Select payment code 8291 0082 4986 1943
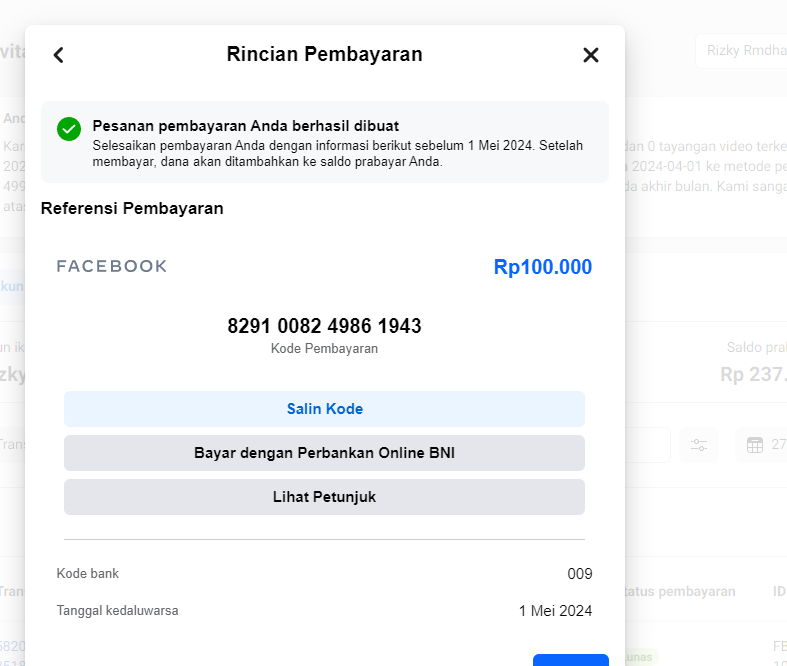 (x=324, y=326)
